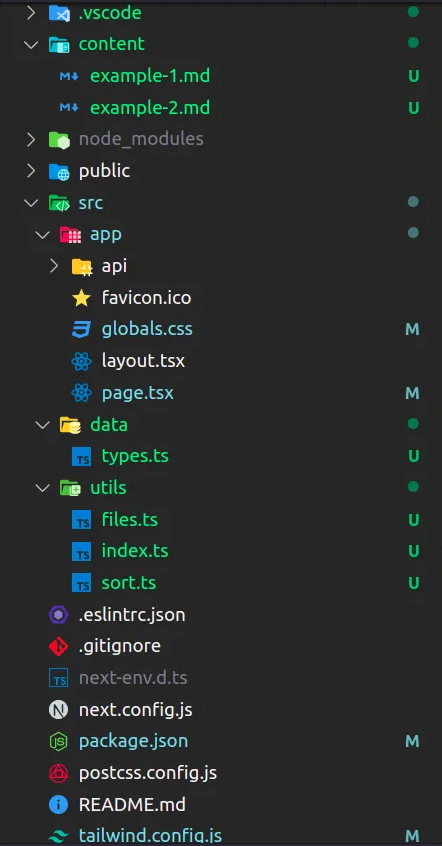
Task: Click the M status badge on globals.css
Action: (x=412, y=329)
